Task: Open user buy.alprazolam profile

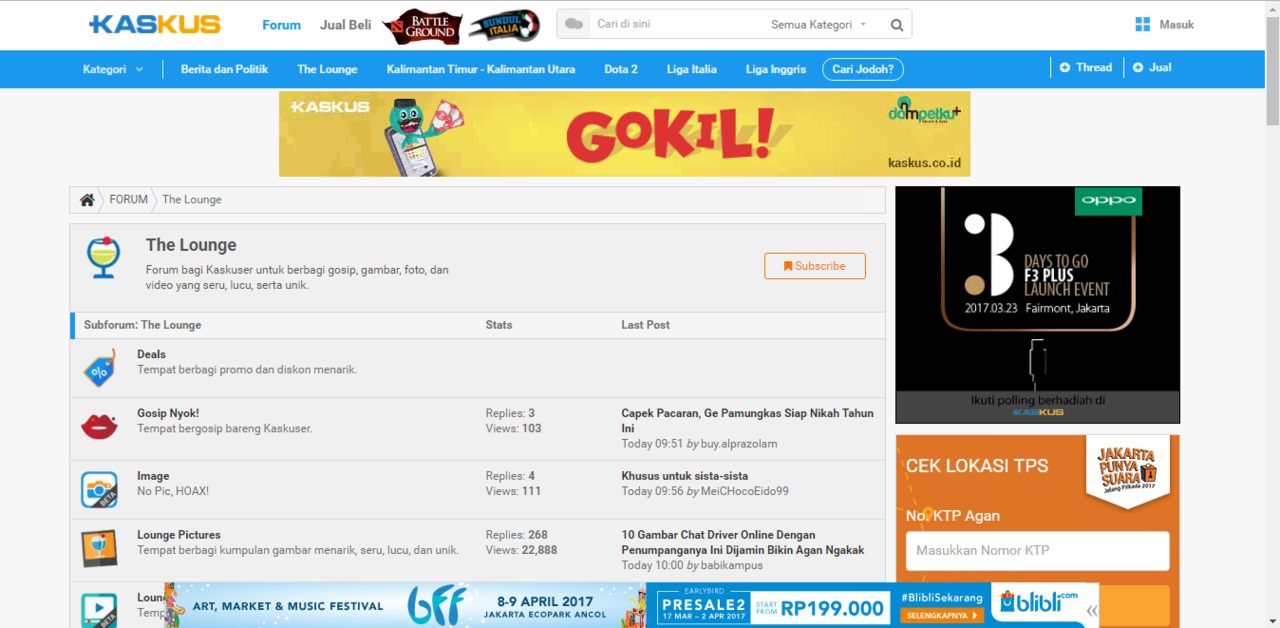Action: [x=739, y=443]
